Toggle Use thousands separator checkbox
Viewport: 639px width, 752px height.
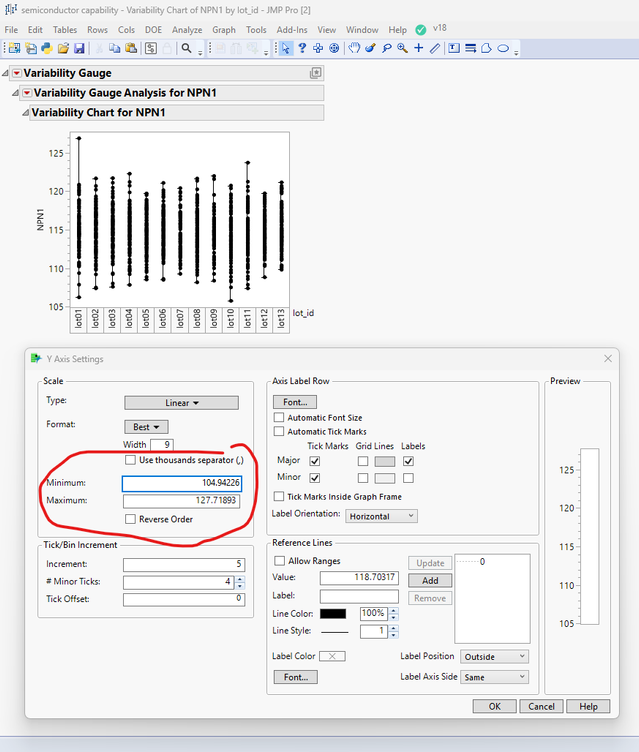click(x=130, y=460)
